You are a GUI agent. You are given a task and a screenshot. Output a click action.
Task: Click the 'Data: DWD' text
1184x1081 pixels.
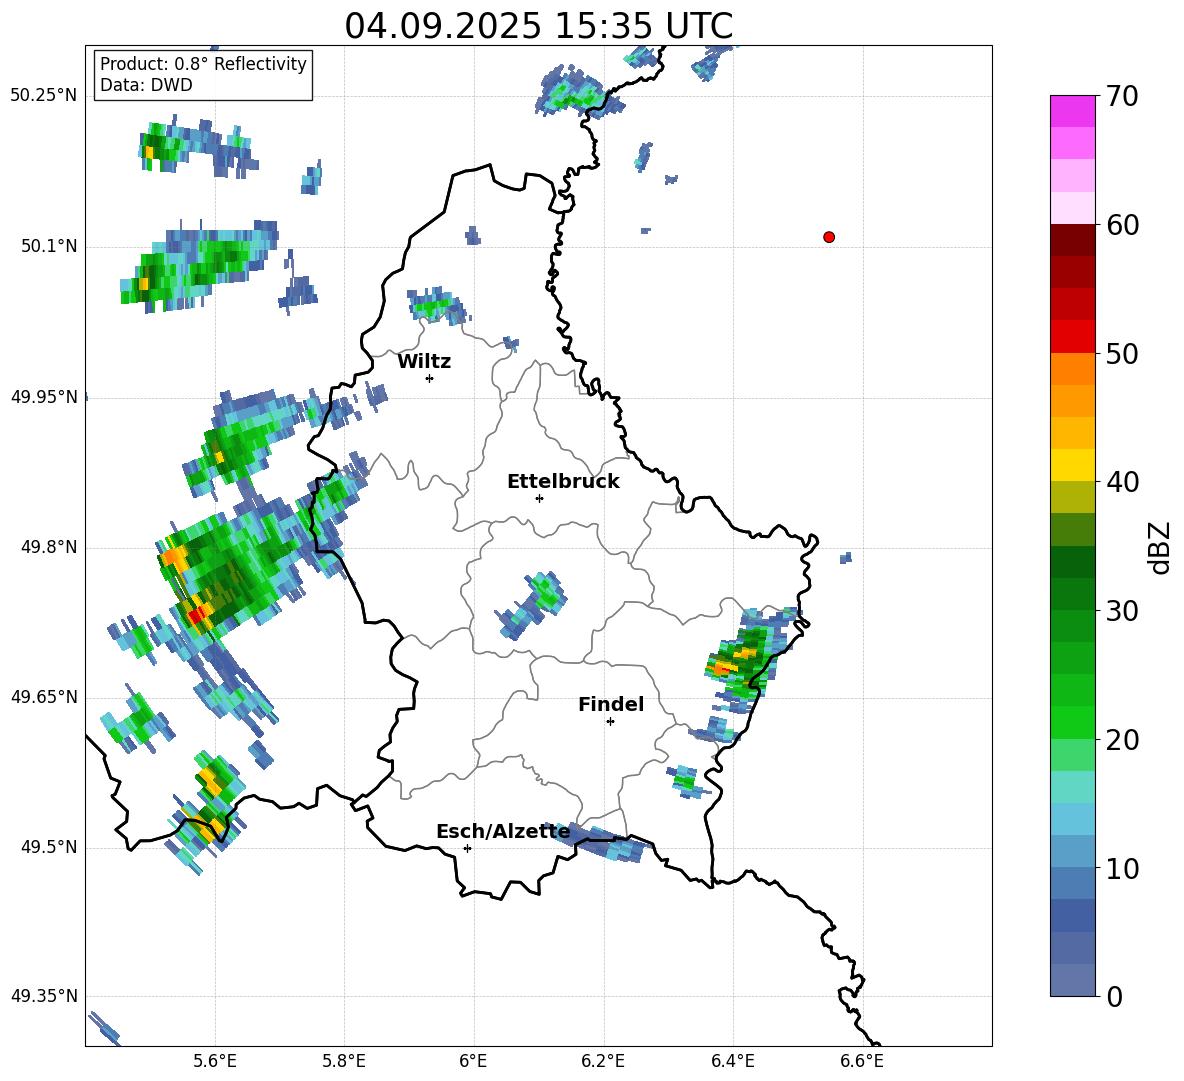coord(146,85)
